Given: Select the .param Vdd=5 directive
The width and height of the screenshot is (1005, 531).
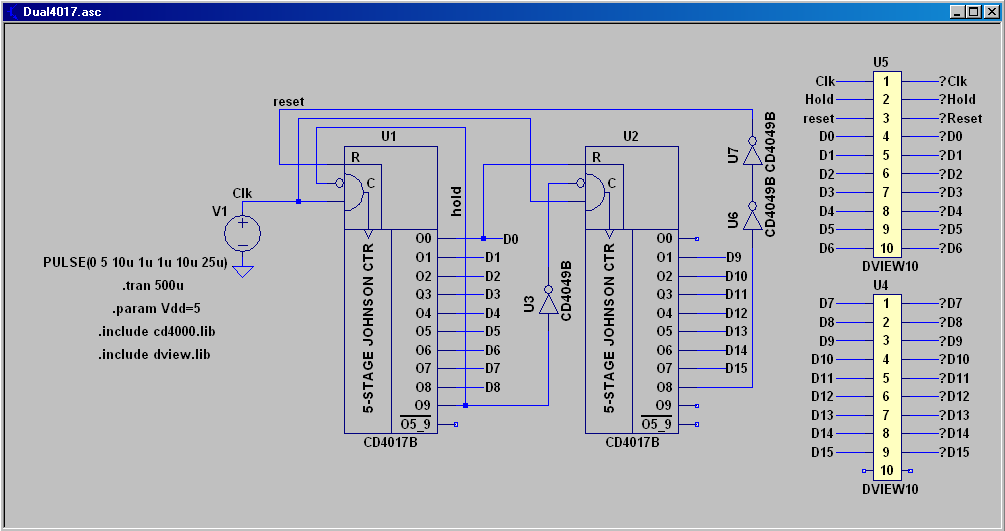Looking at the screenshot, I should [x=156, y=308].
